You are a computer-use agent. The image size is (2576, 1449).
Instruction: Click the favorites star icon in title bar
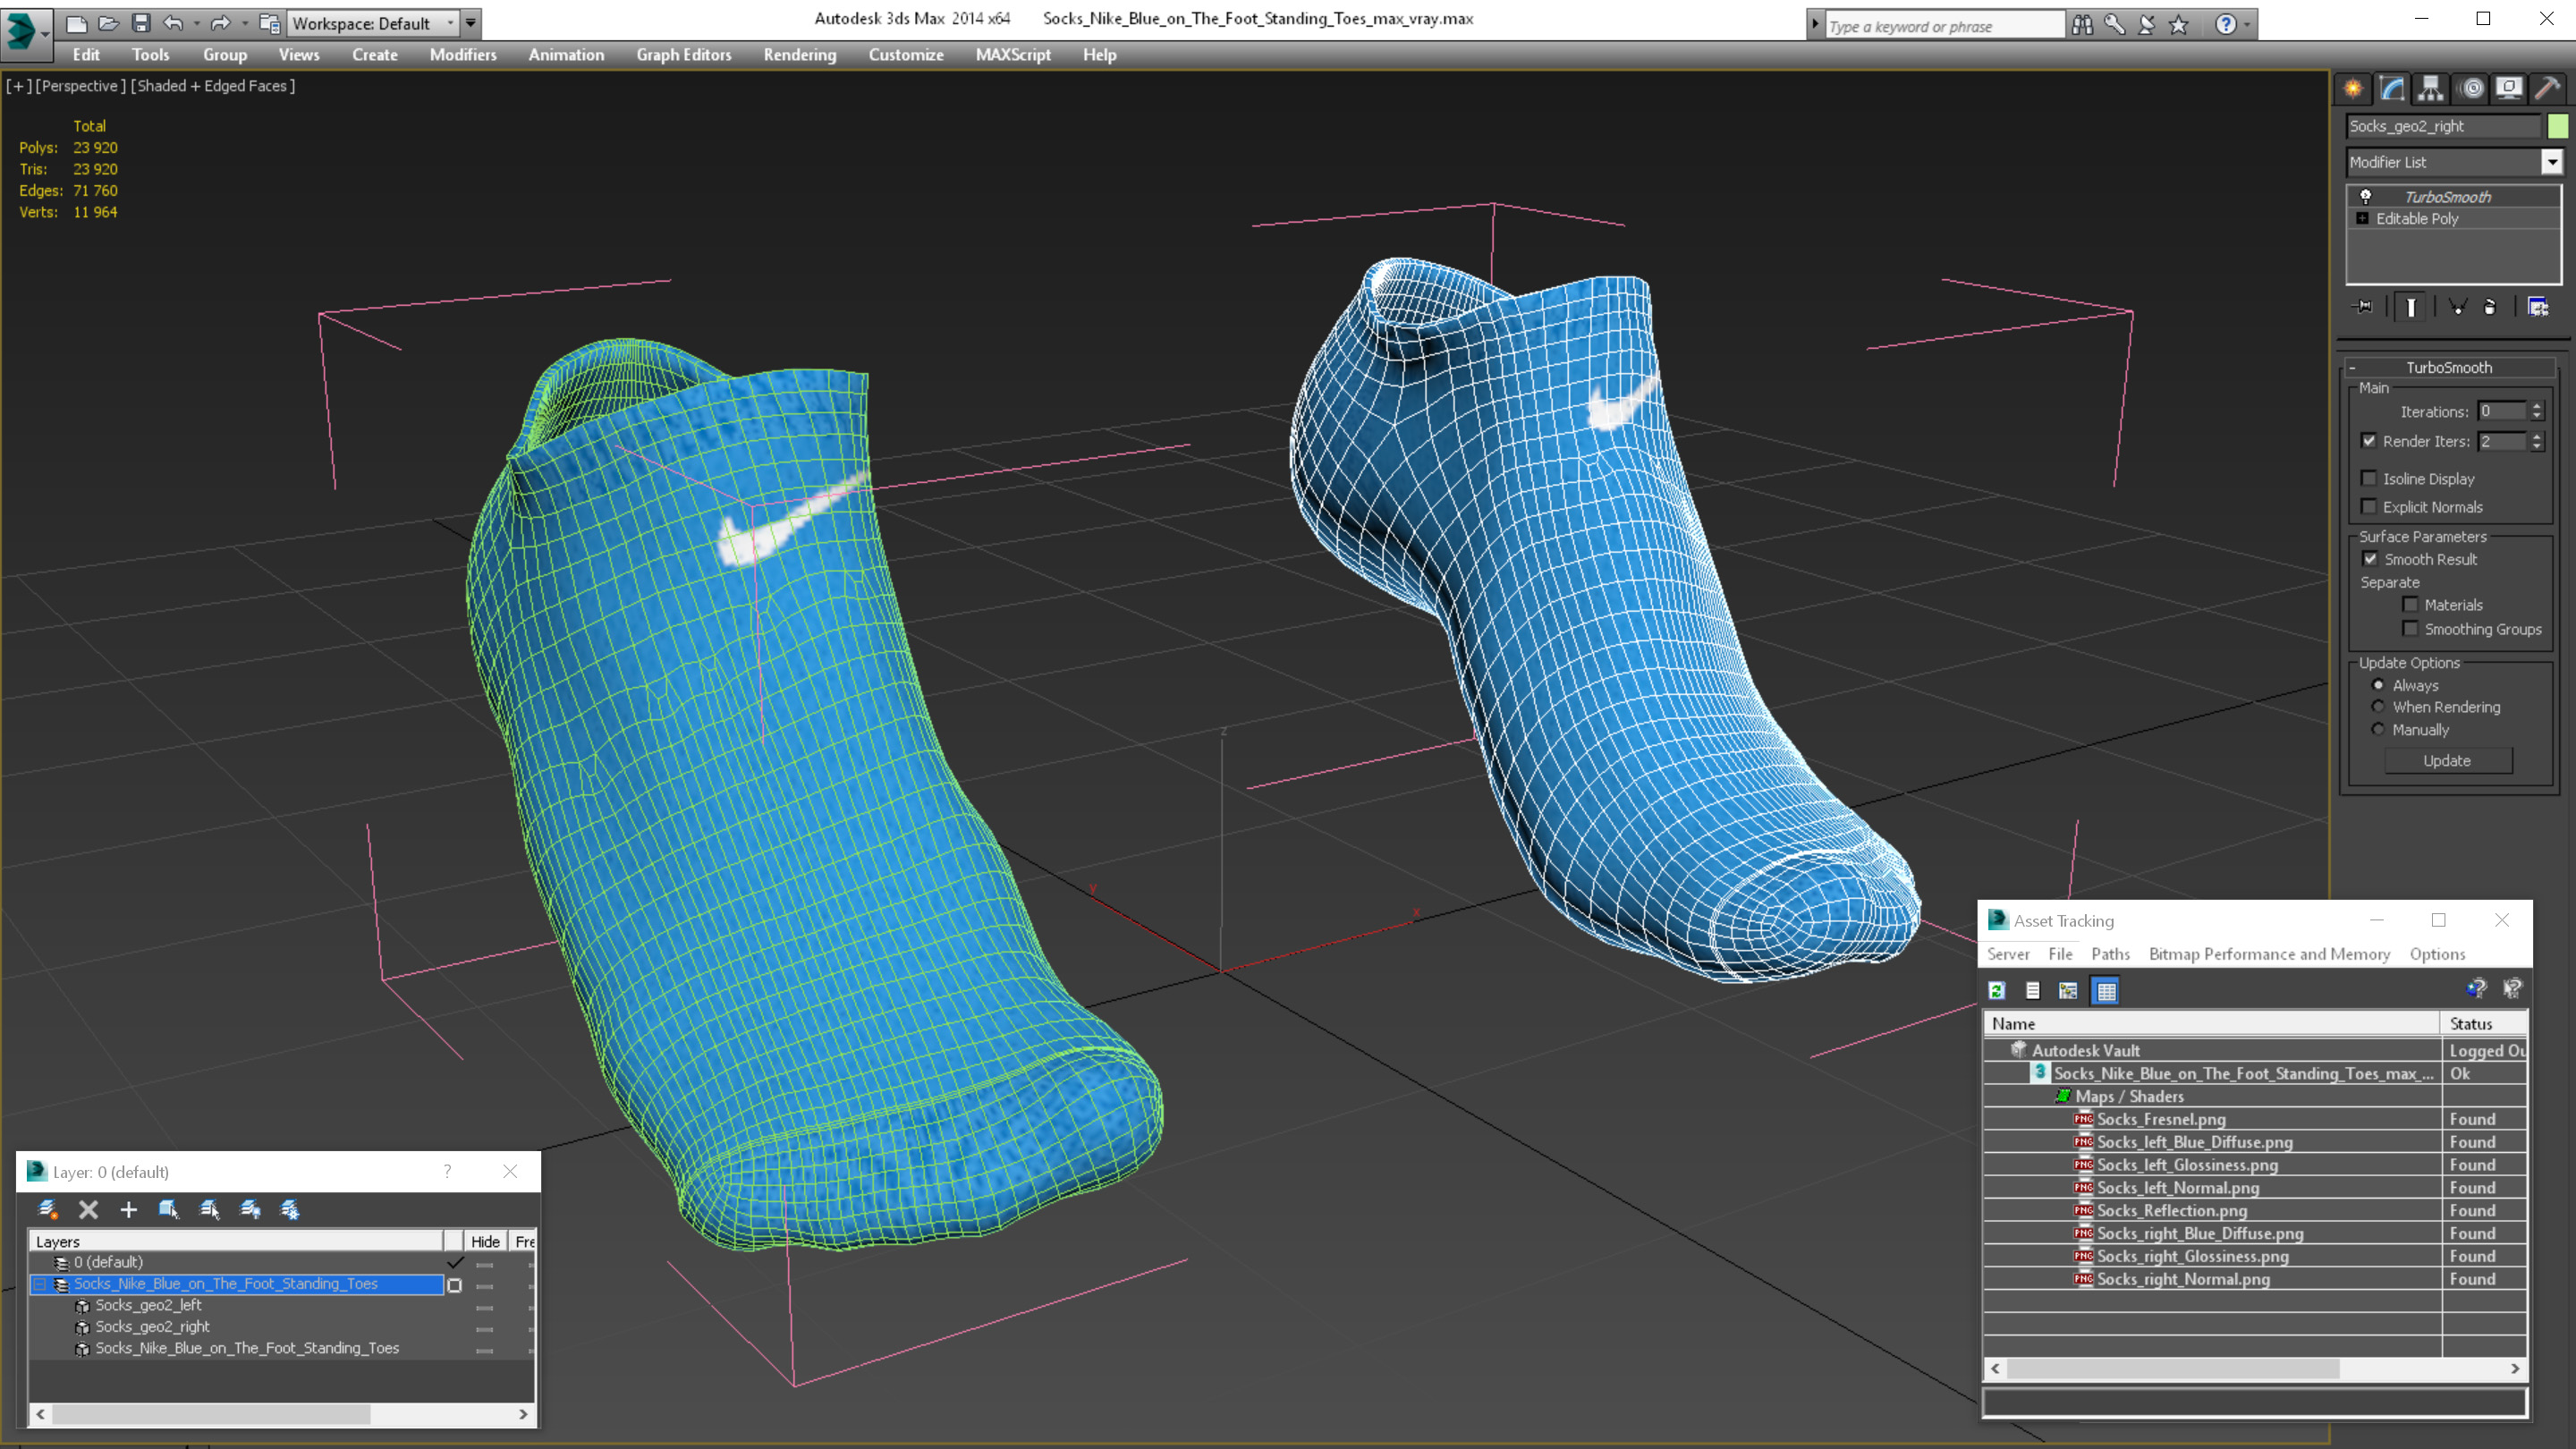2179,25
